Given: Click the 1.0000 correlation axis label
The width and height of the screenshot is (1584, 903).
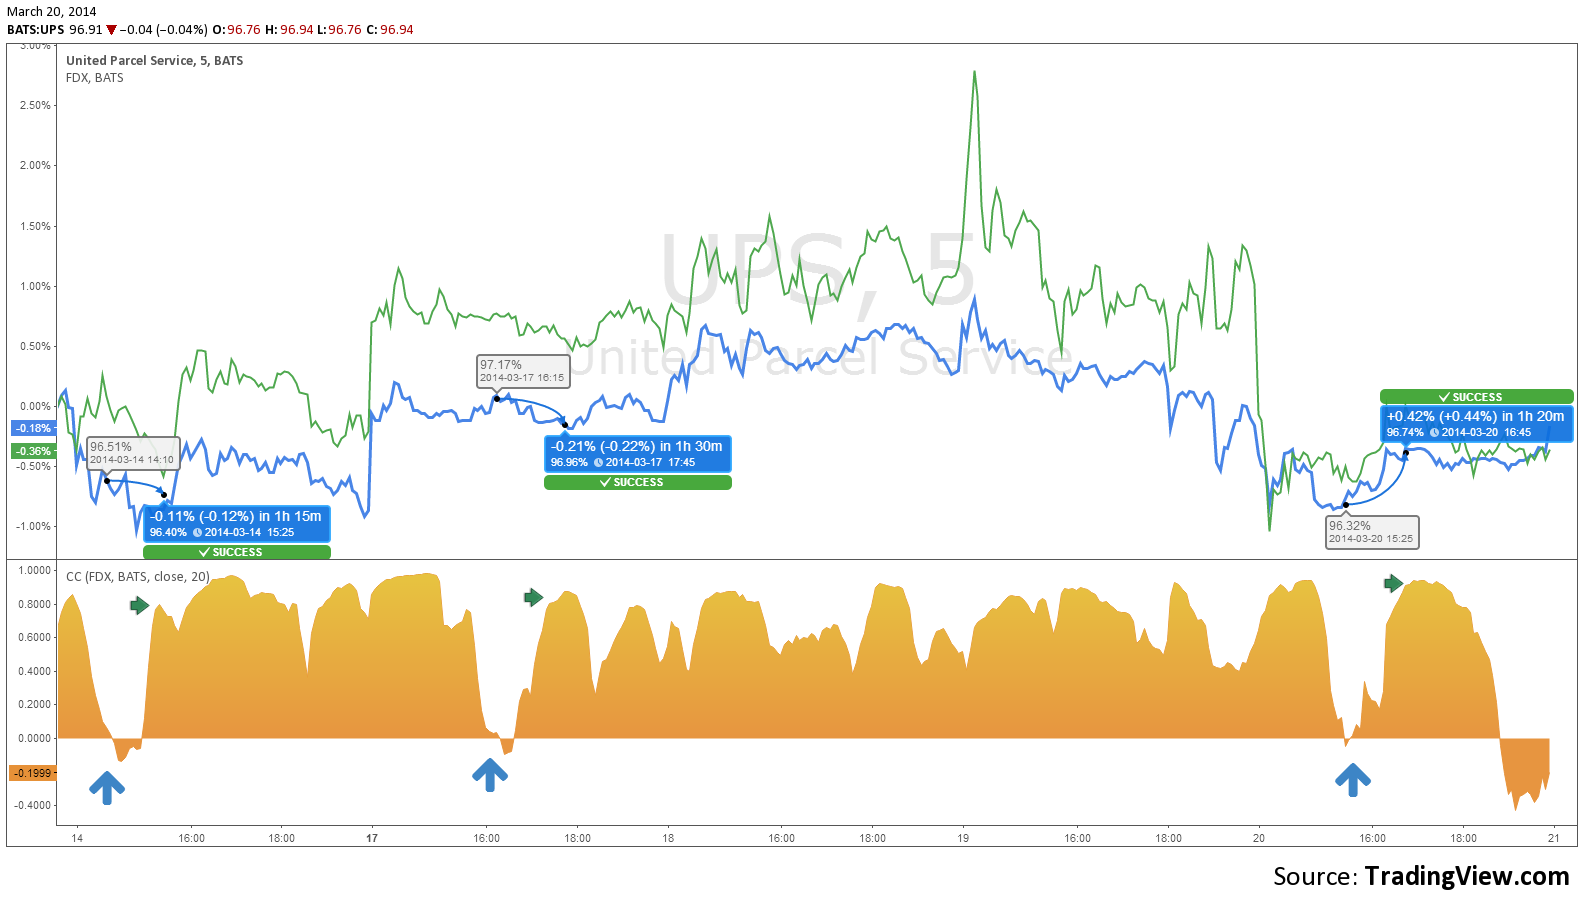Looking at the screenshot, I should click(35, 570).
